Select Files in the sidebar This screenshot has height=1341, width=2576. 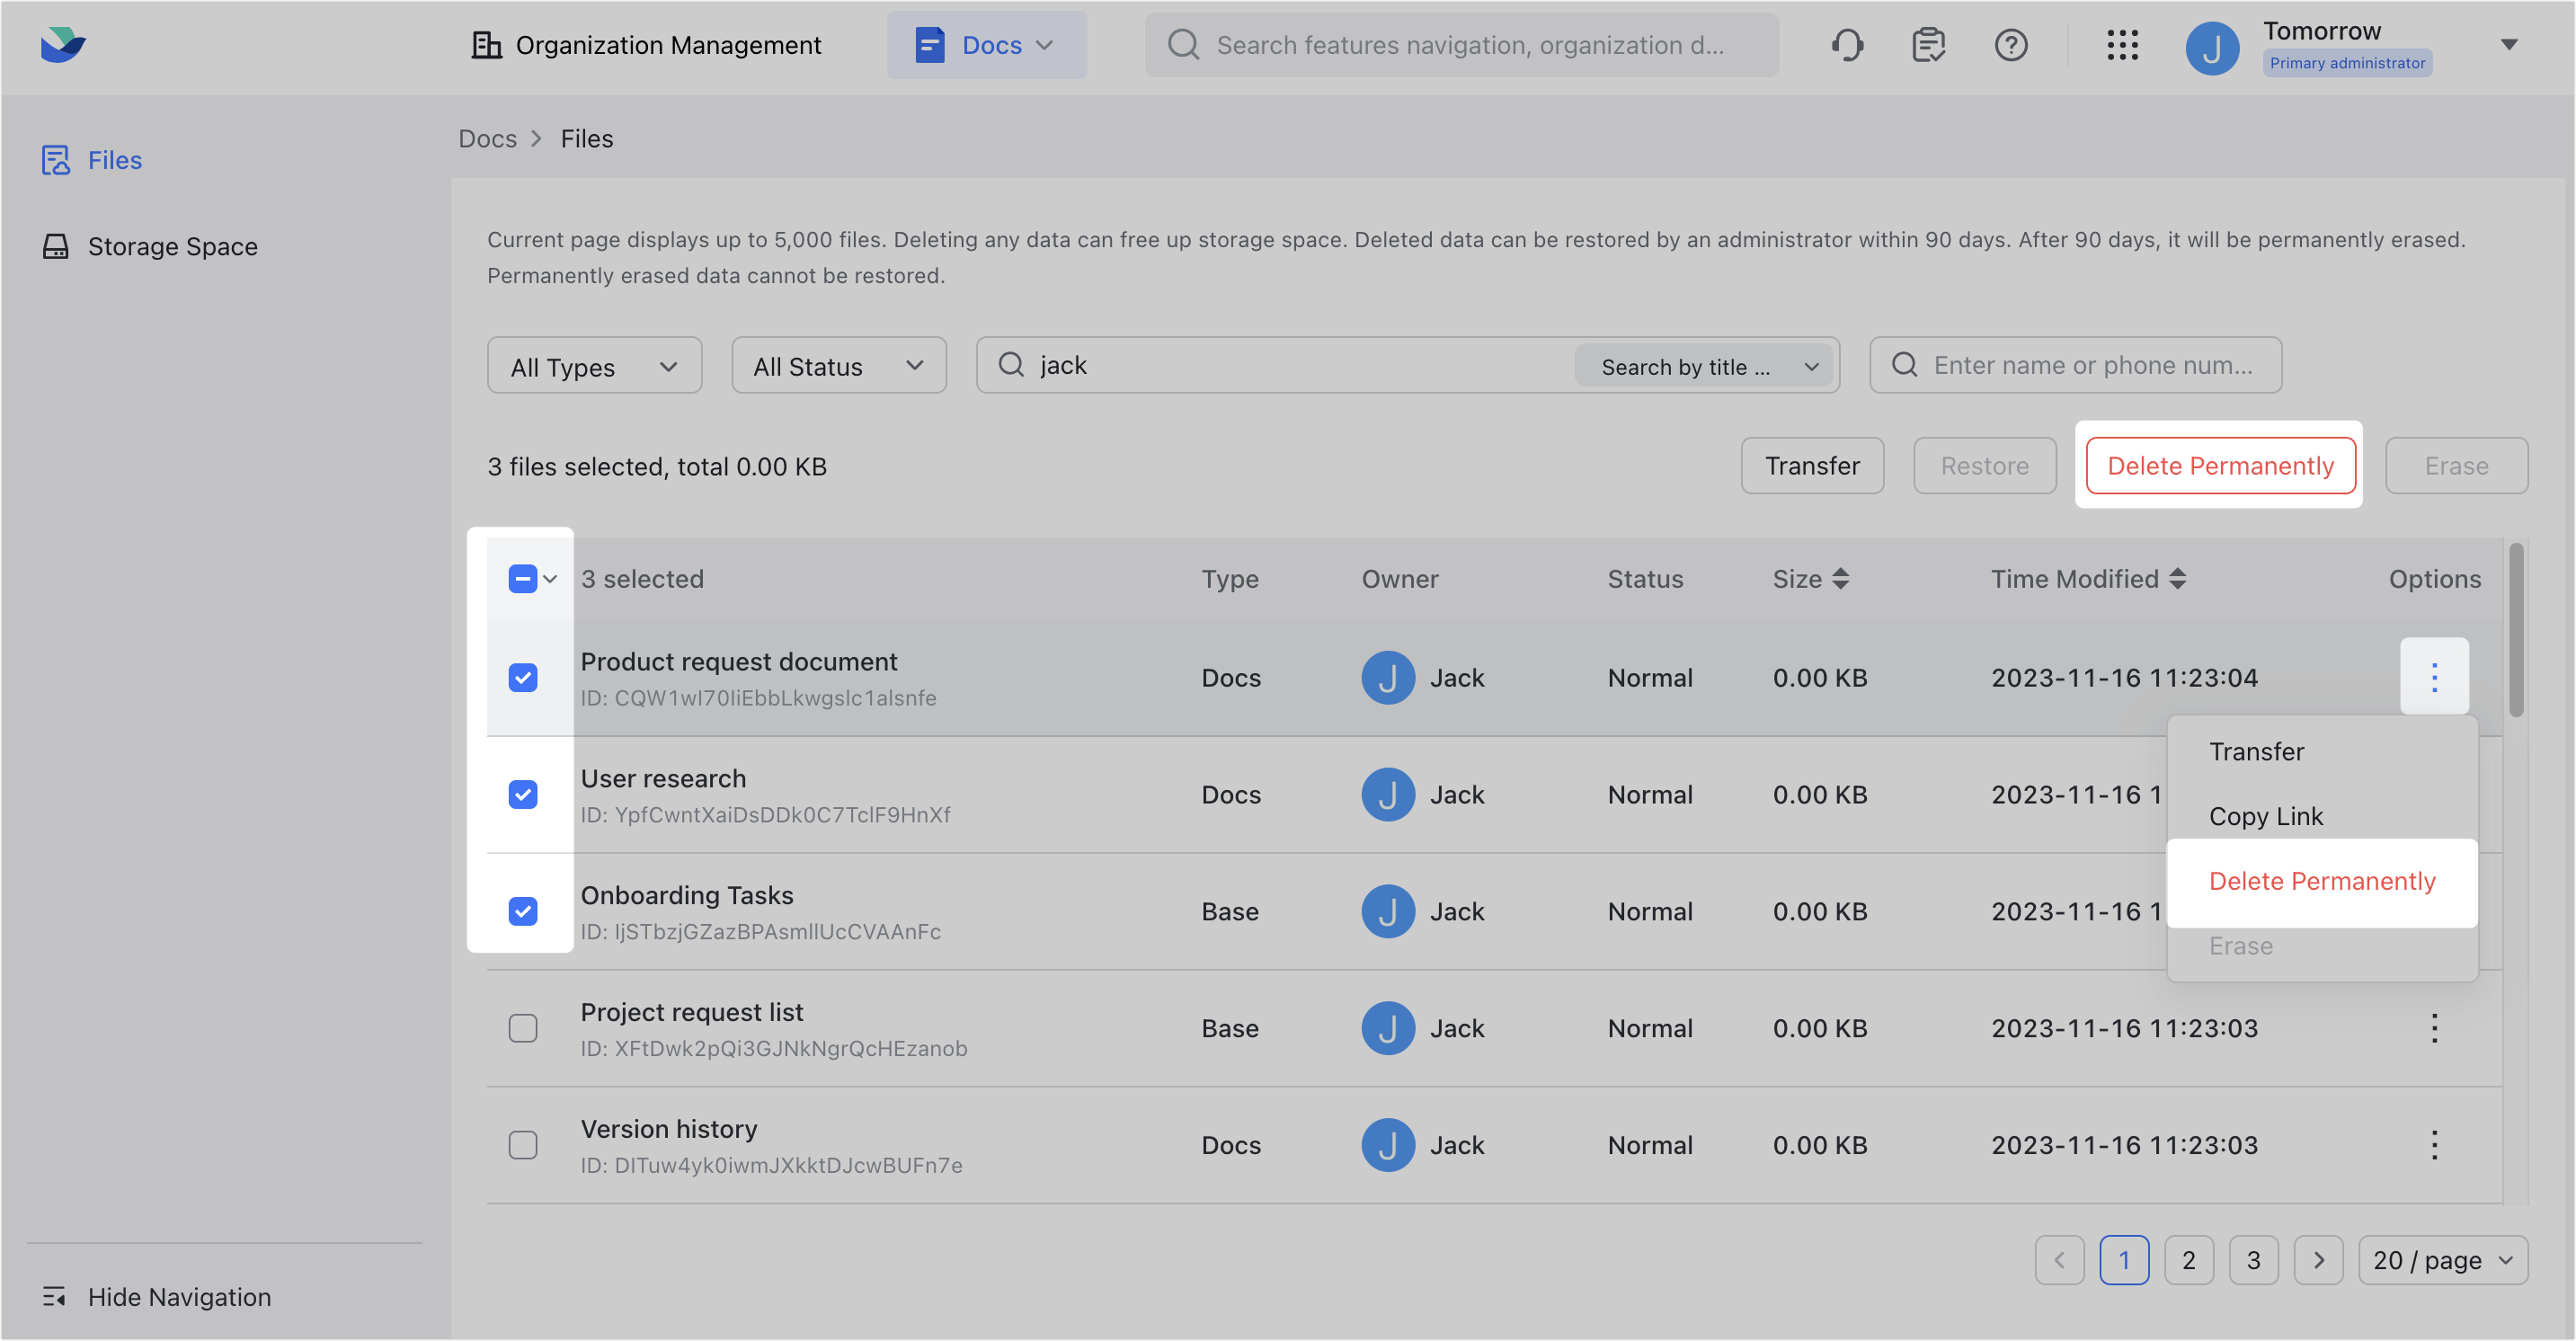click(92, 160)
